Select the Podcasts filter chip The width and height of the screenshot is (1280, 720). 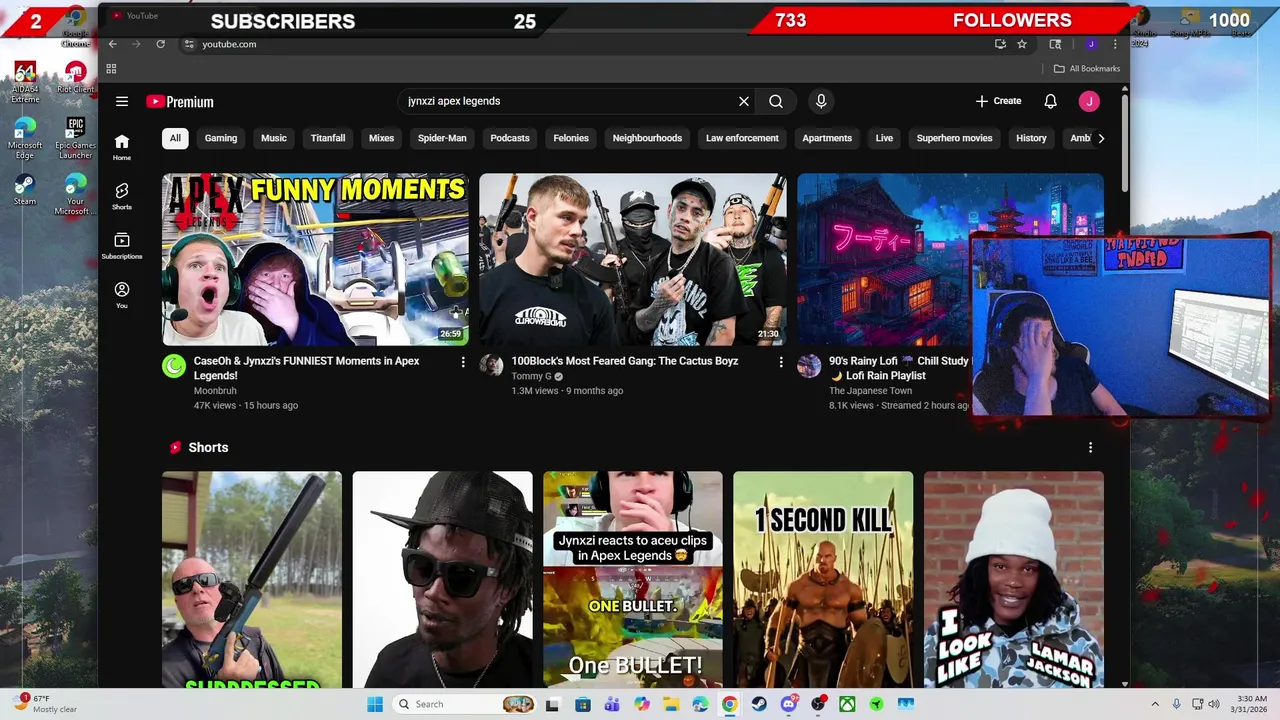pyautogui.click(x=510, y=138)
